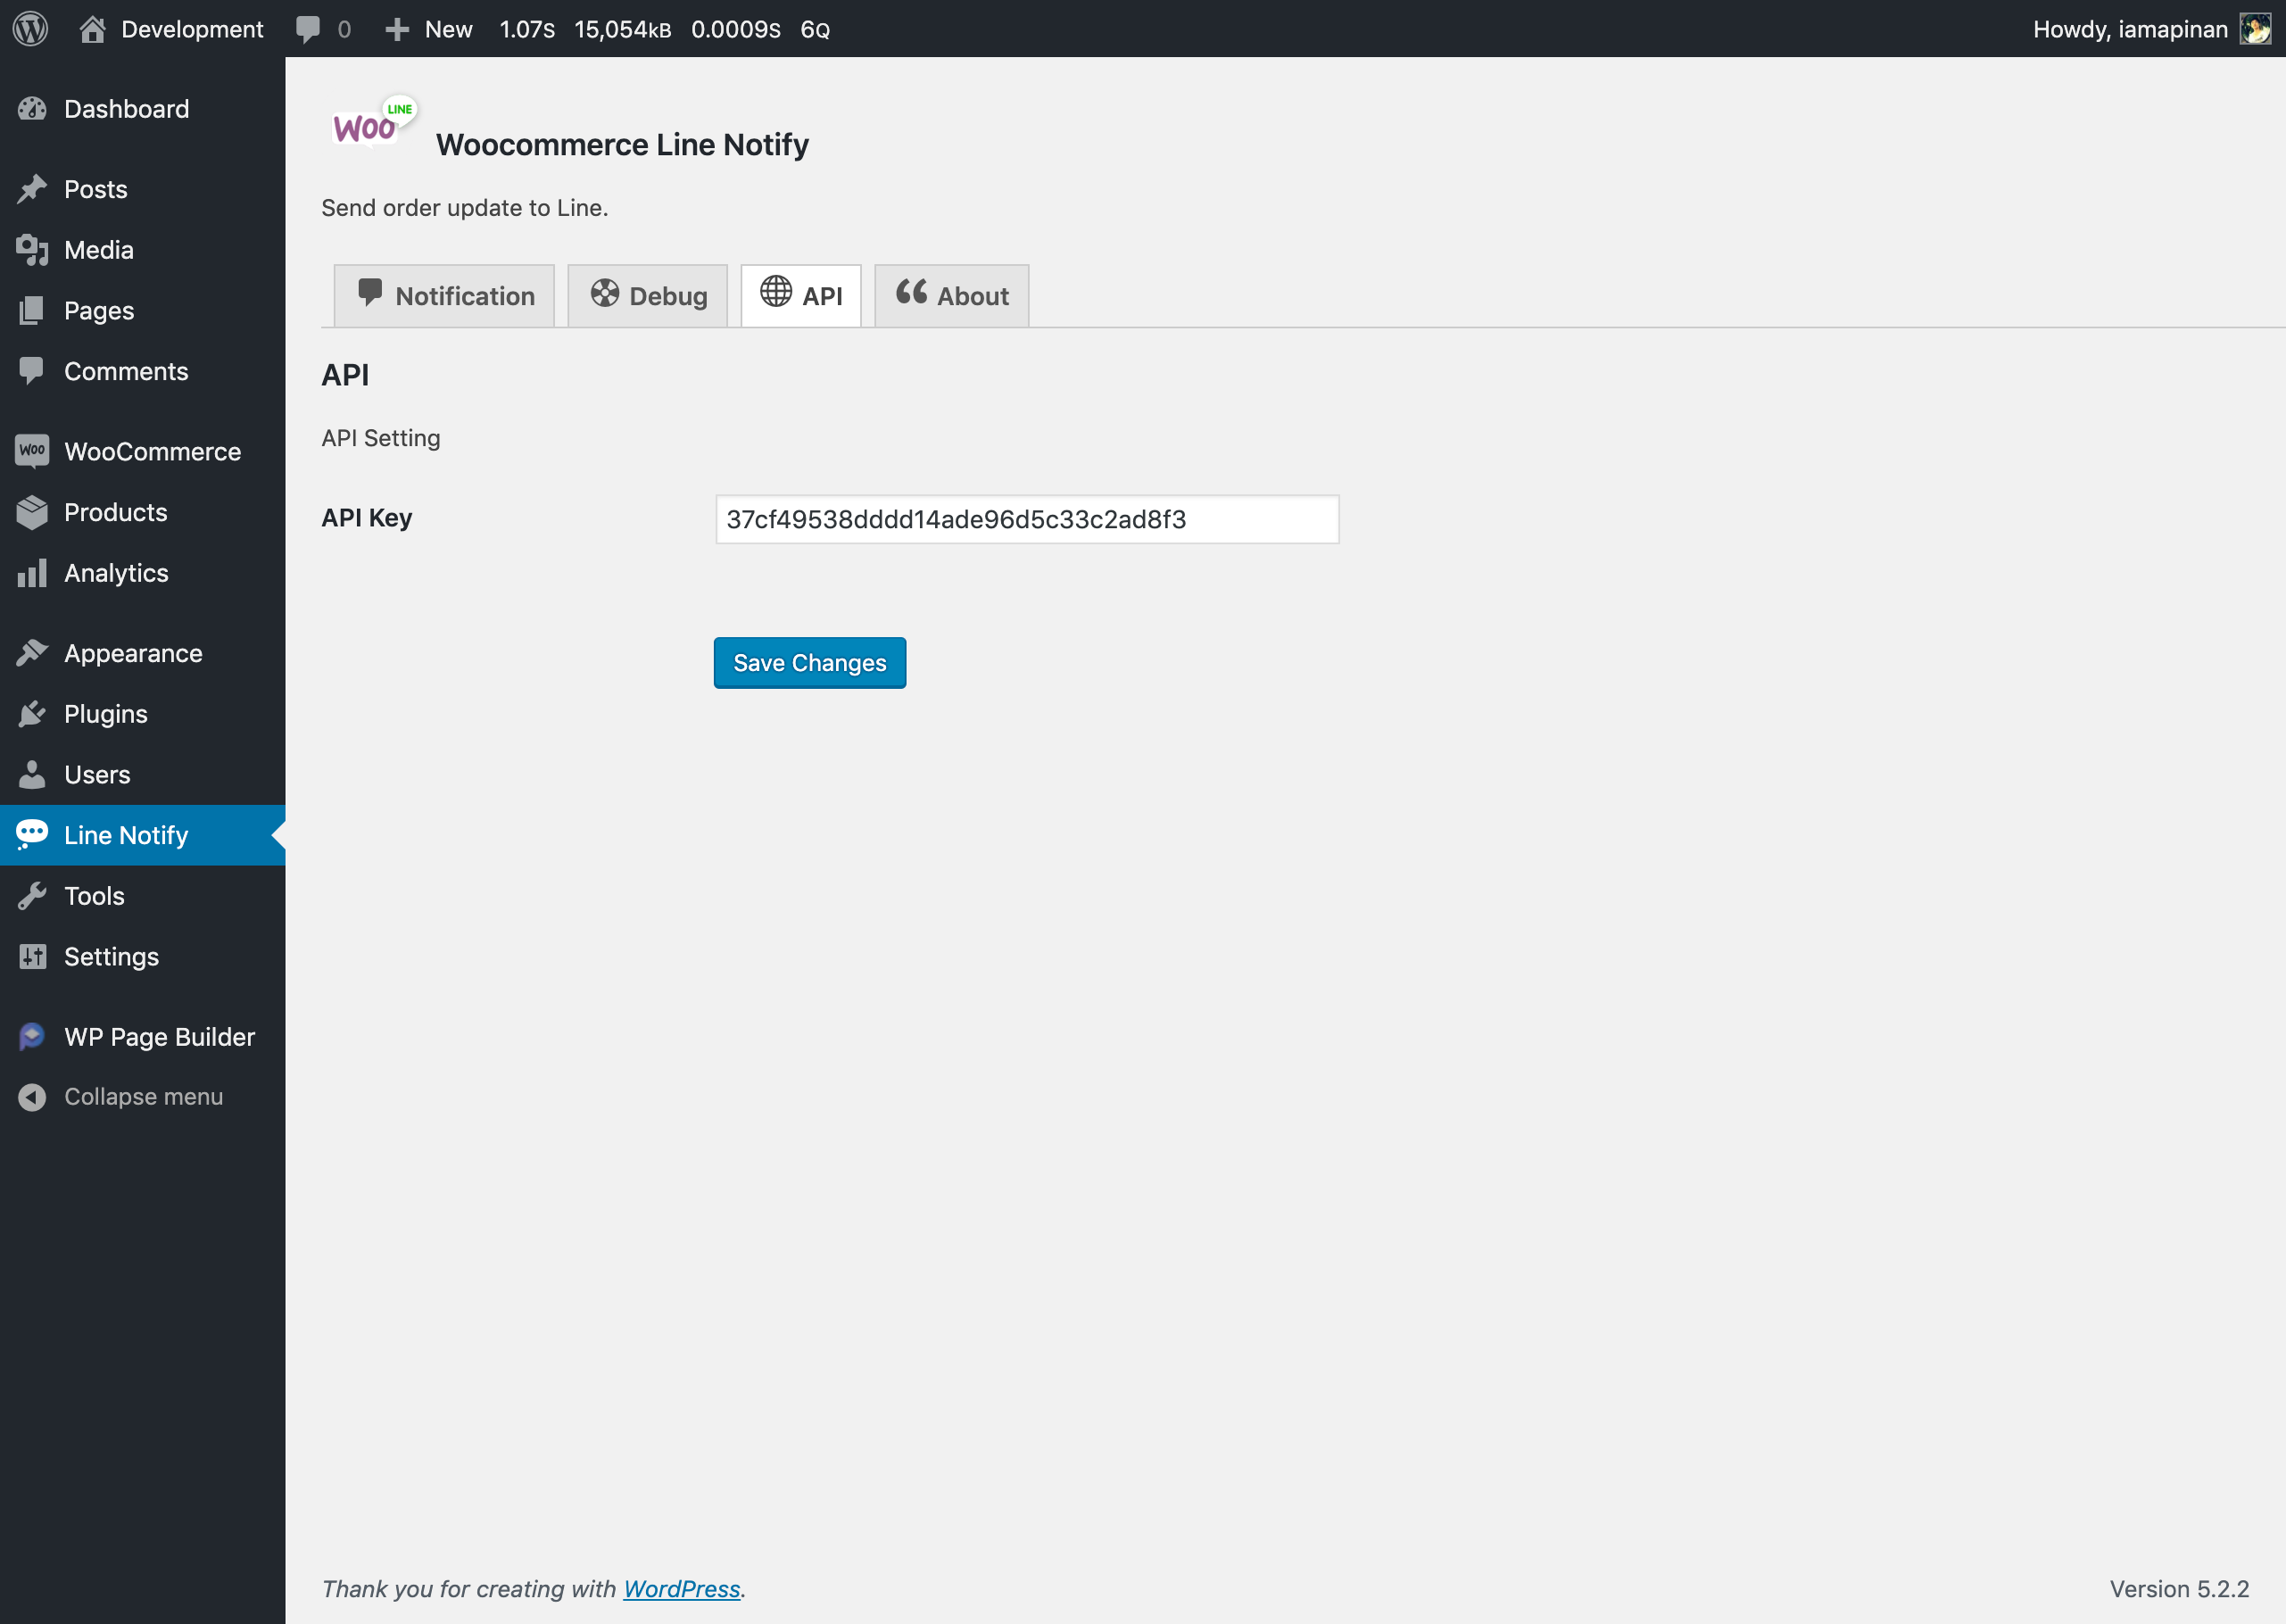Open the WordPress footer link
The width and height of the screenshot is (2286, 1624).
682,1589
